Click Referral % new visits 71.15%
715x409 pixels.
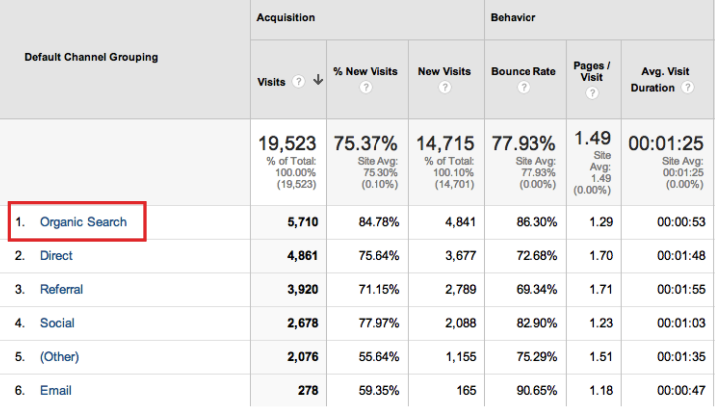tap(378, 290)
